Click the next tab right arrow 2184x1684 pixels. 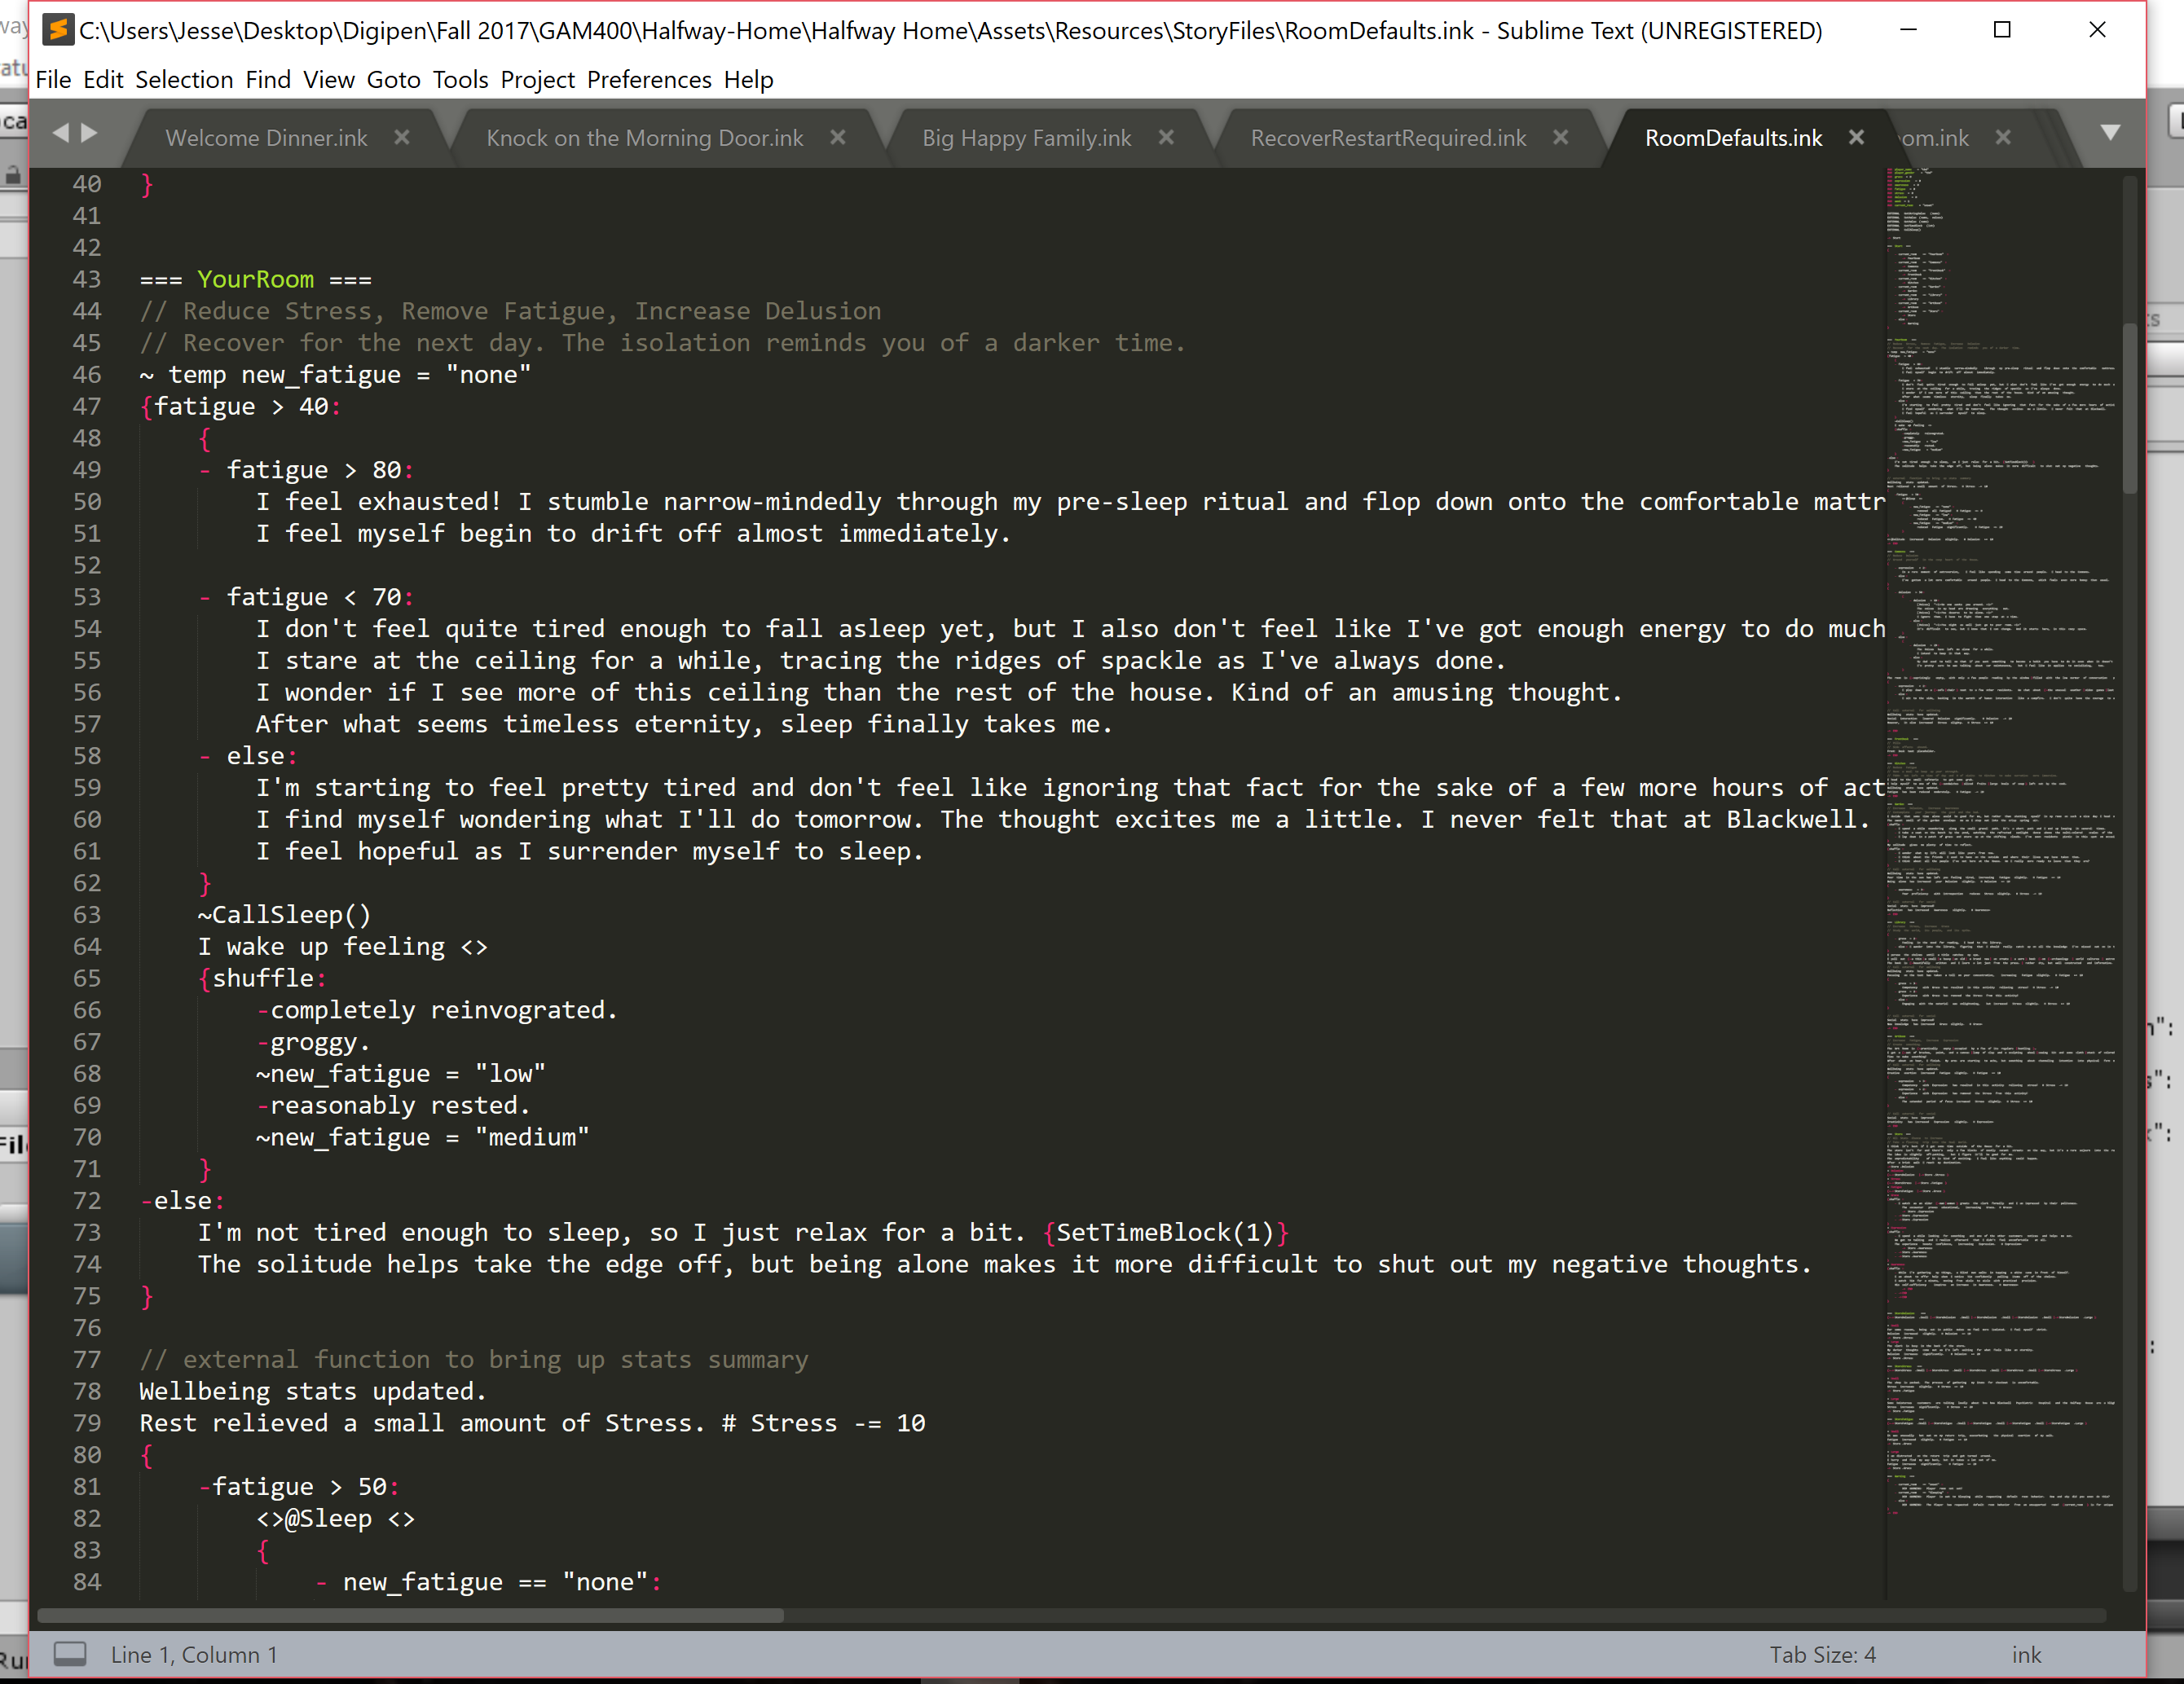(x=90, y=133)
